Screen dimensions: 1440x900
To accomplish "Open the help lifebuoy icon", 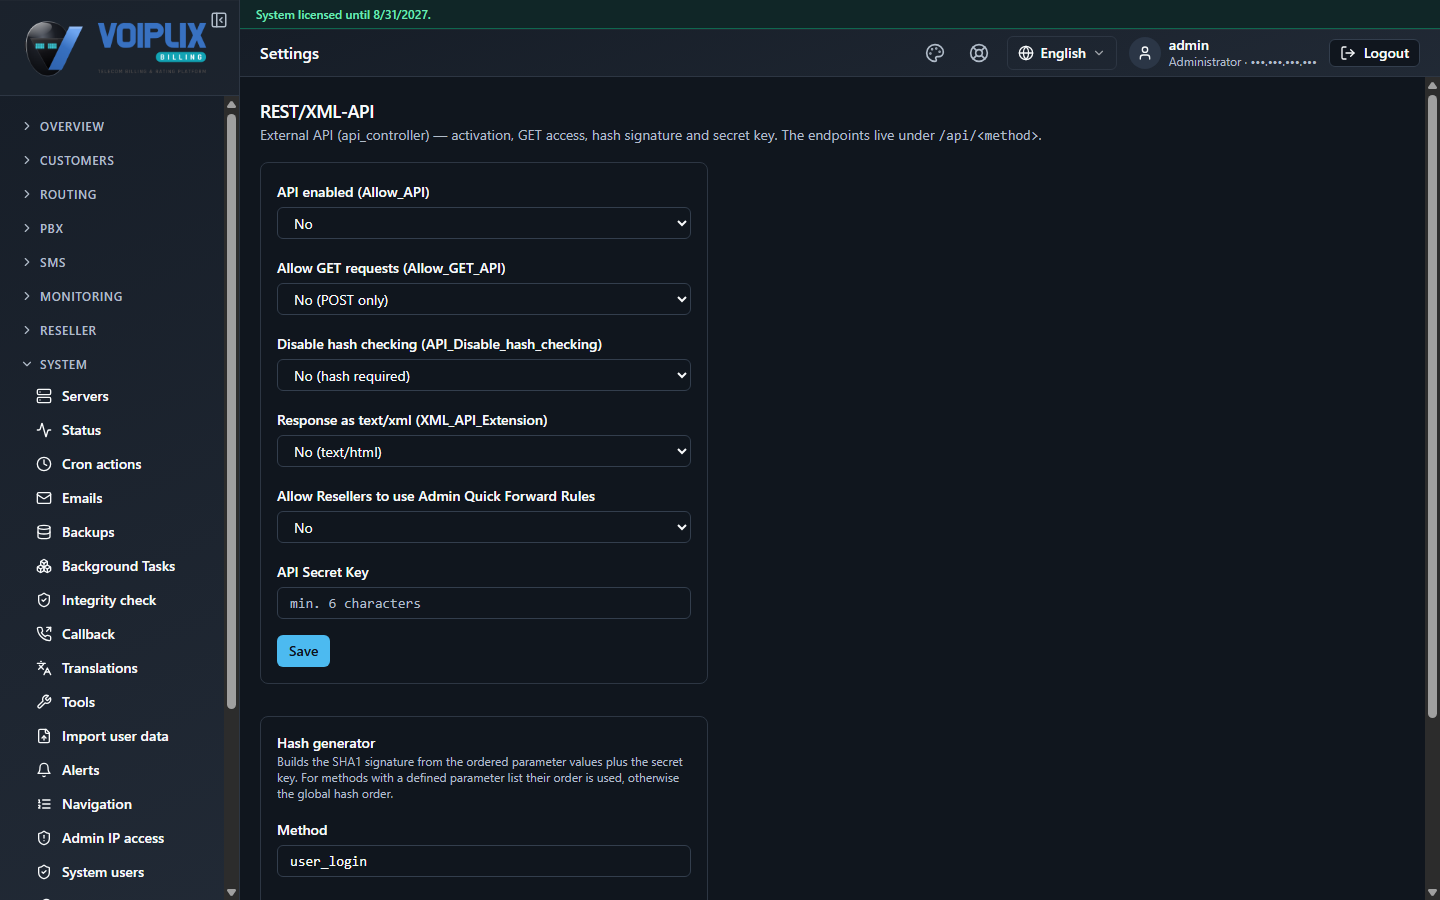I will point(979,53).
